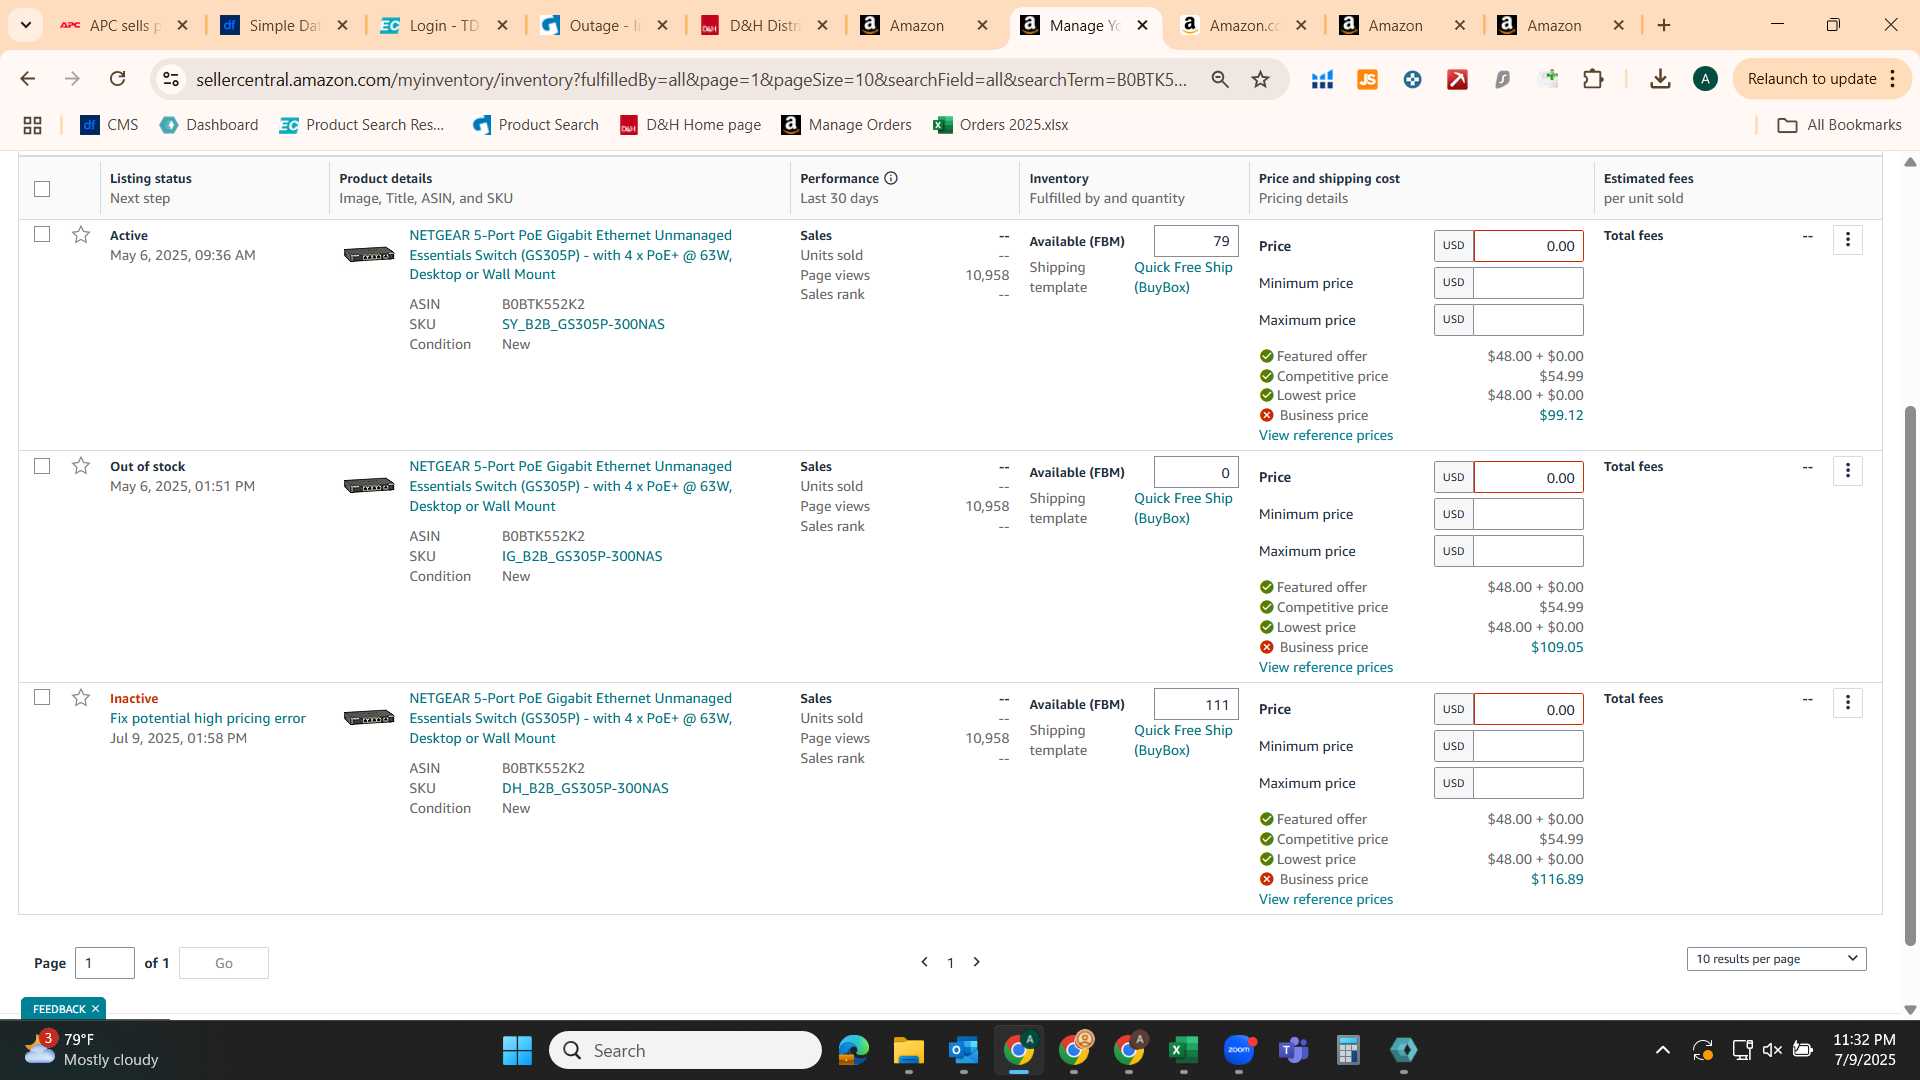This screenshot has width=1920, height=1080.
Task: Open Quick Free Ship template for quantity 111
Action: (1183, 740)
